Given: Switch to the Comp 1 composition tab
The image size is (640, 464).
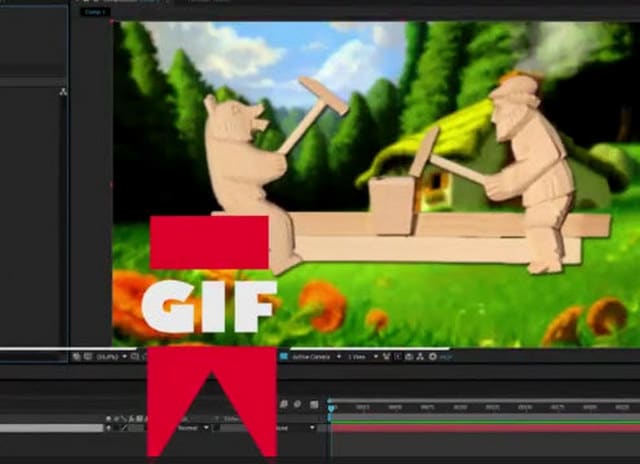Looking at the screenshot, I should [95, 12].
